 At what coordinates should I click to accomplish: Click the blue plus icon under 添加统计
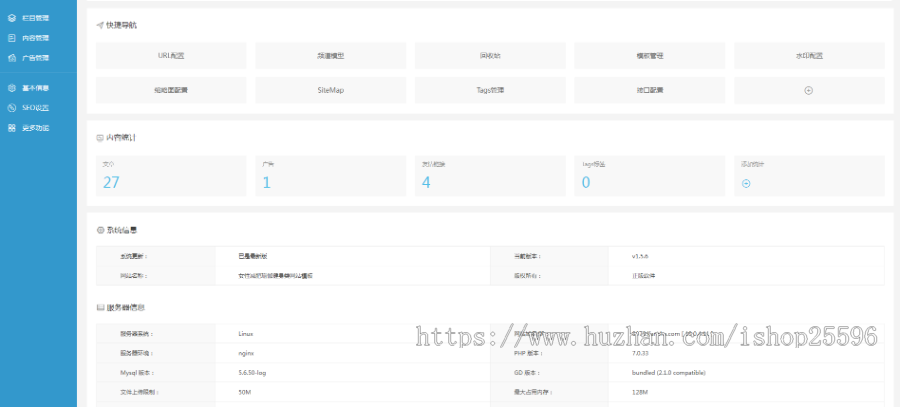tap(746, 184)
